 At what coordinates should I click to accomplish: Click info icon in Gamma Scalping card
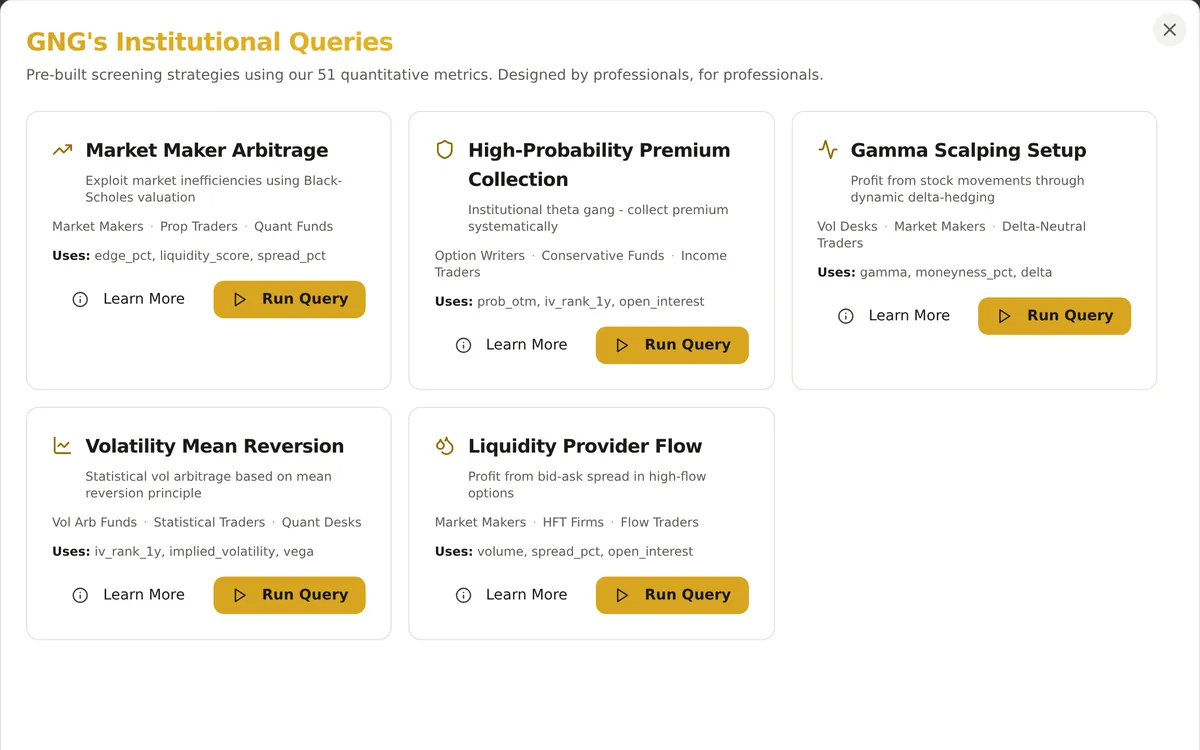(x=846, y=316)
